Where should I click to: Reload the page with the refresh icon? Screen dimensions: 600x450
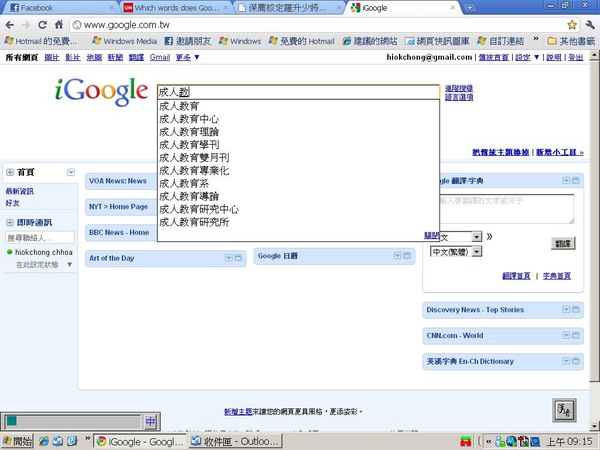(x=42, y=25)
